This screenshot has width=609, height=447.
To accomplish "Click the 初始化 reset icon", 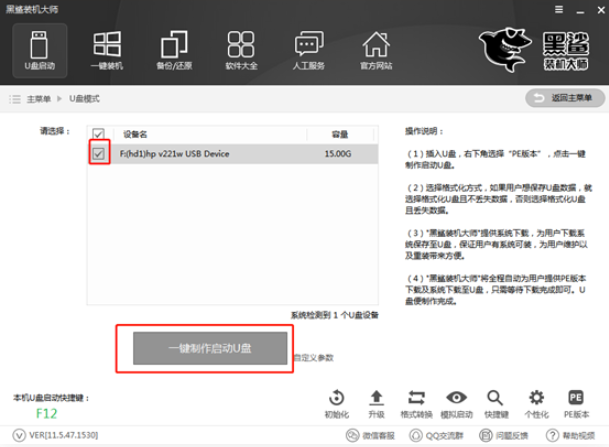I will click(337, 404).
